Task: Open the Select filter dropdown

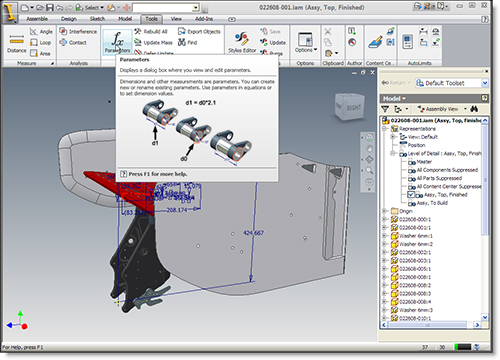Action: [x=102, y=7]
